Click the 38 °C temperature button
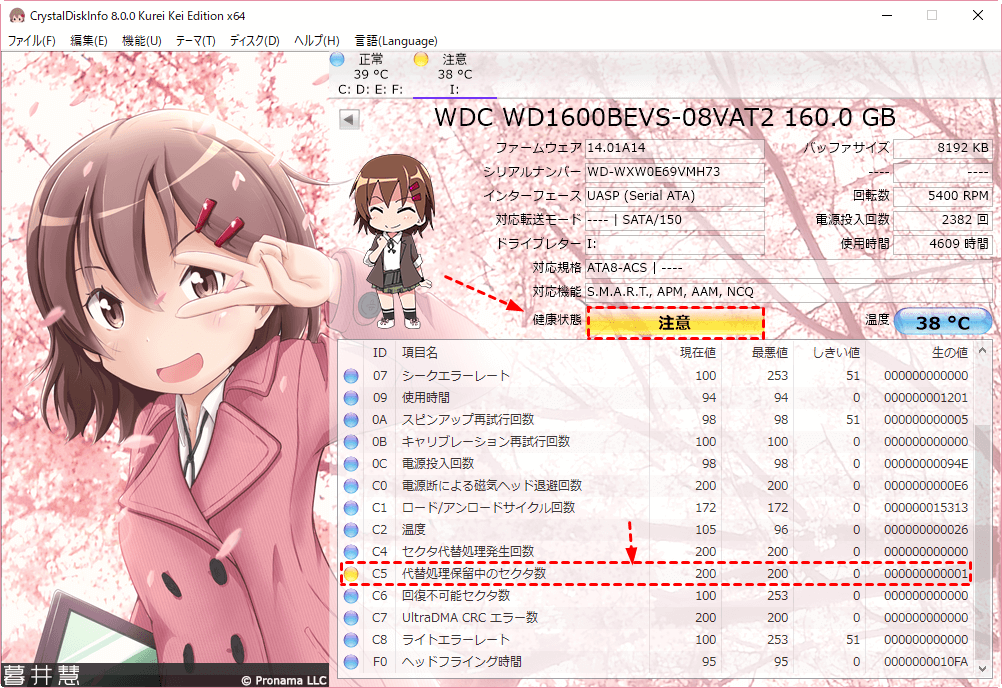 (943, 323)
